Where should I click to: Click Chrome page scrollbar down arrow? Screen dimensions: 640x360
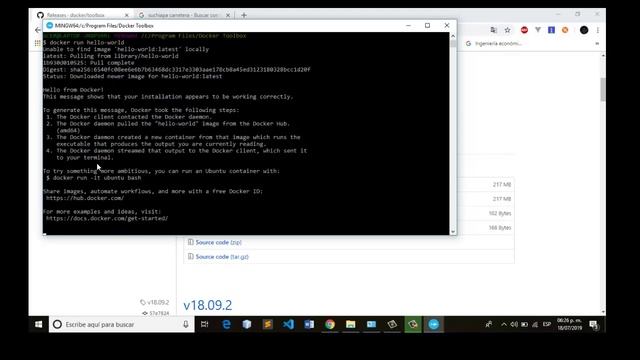(603, 312)
